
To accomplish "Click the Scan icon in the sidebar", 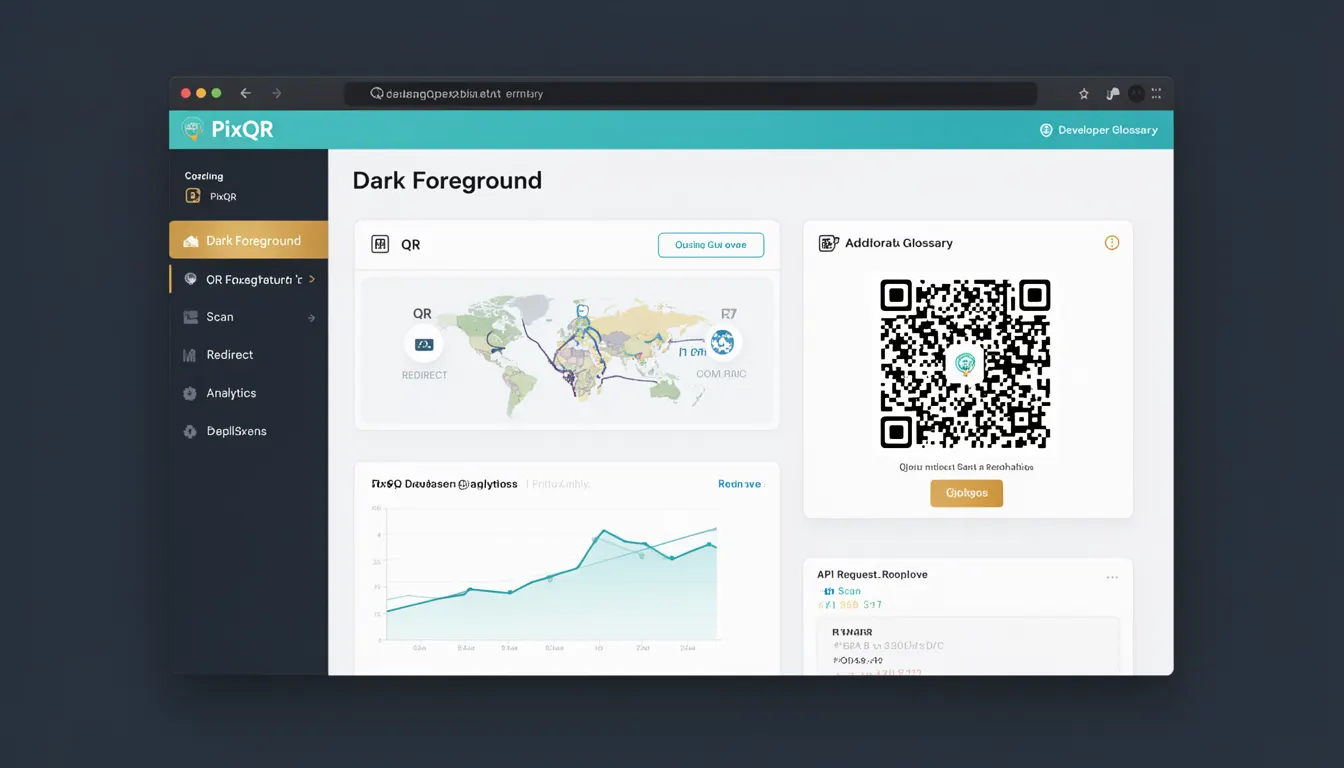I will point(190,317).
